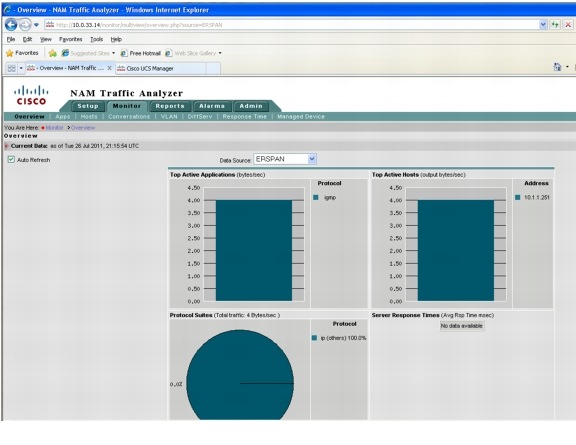This screenshot has width=576, height=445.
Task: Open the Reports tab in NAM
Action: click(x=170, y=106)
